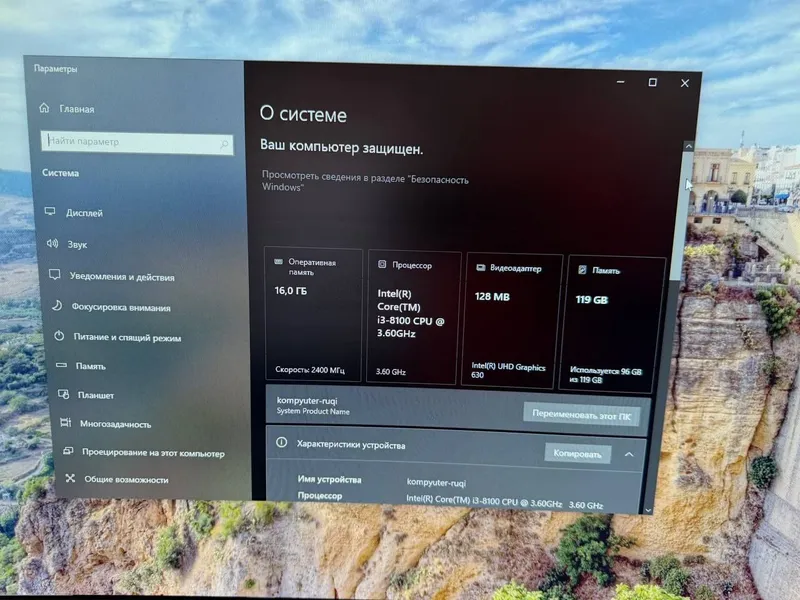Minimize the Параметры window
Viewport: 800px width, 600px height.
620,82
